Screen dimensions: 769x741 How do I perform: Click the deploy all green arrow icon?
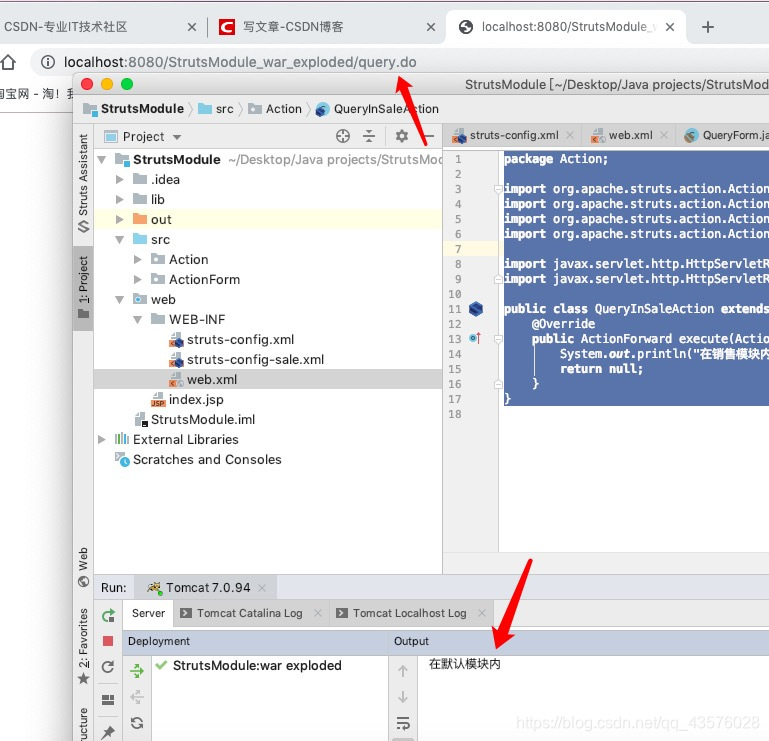(x=137, y=670)
